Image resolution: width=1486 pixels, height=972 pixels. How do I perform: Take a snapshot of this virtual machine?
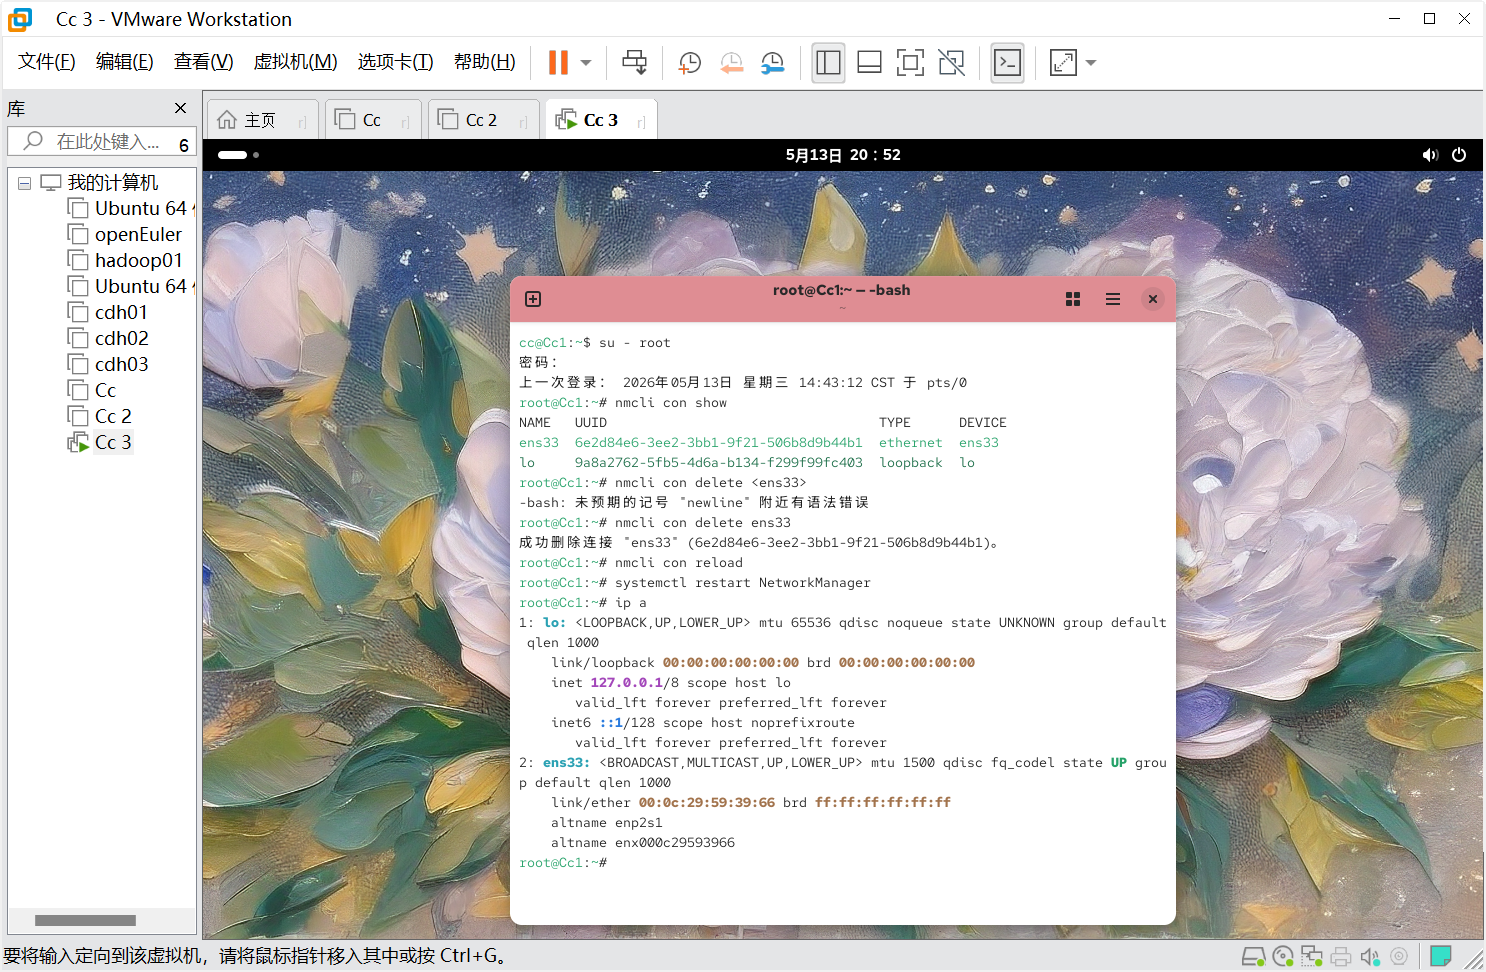click(x=690, y=63)
